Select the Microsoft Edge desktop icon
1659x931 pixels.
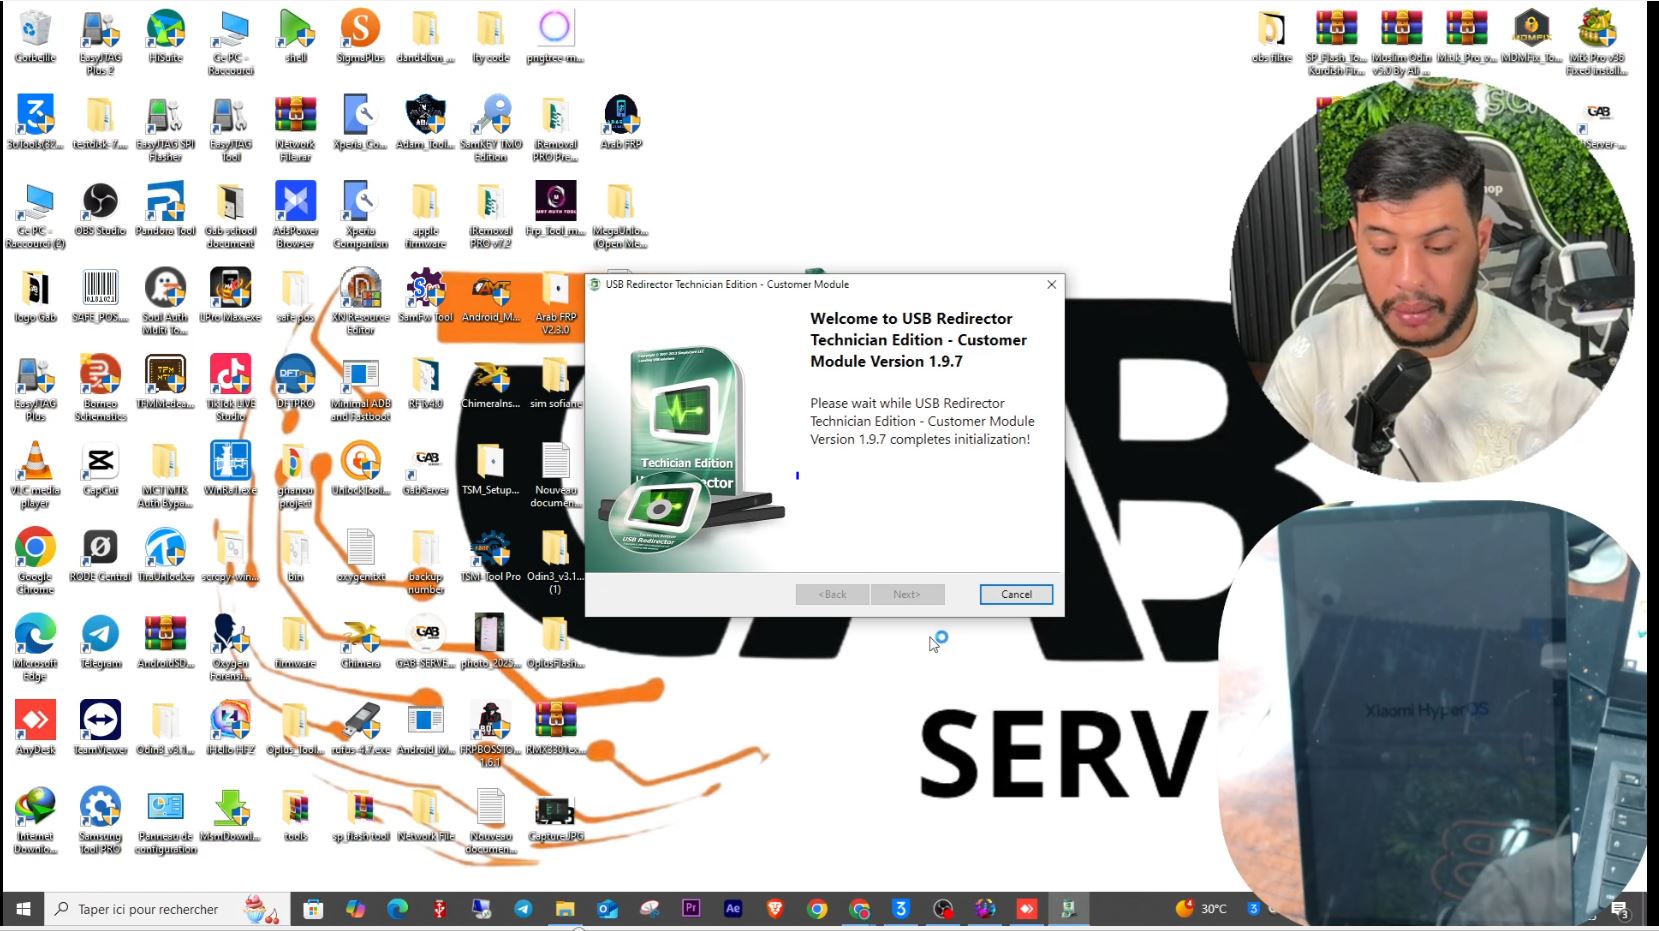35,648
